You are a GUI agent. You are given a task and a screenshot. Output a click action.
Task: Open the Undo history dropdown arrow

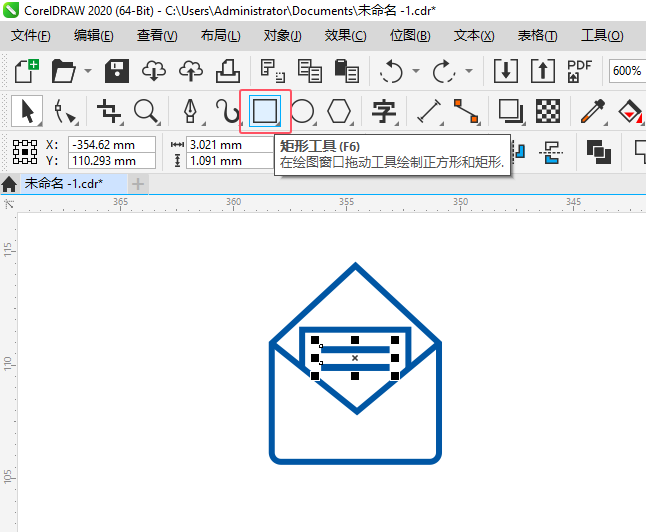coord(416,71)
